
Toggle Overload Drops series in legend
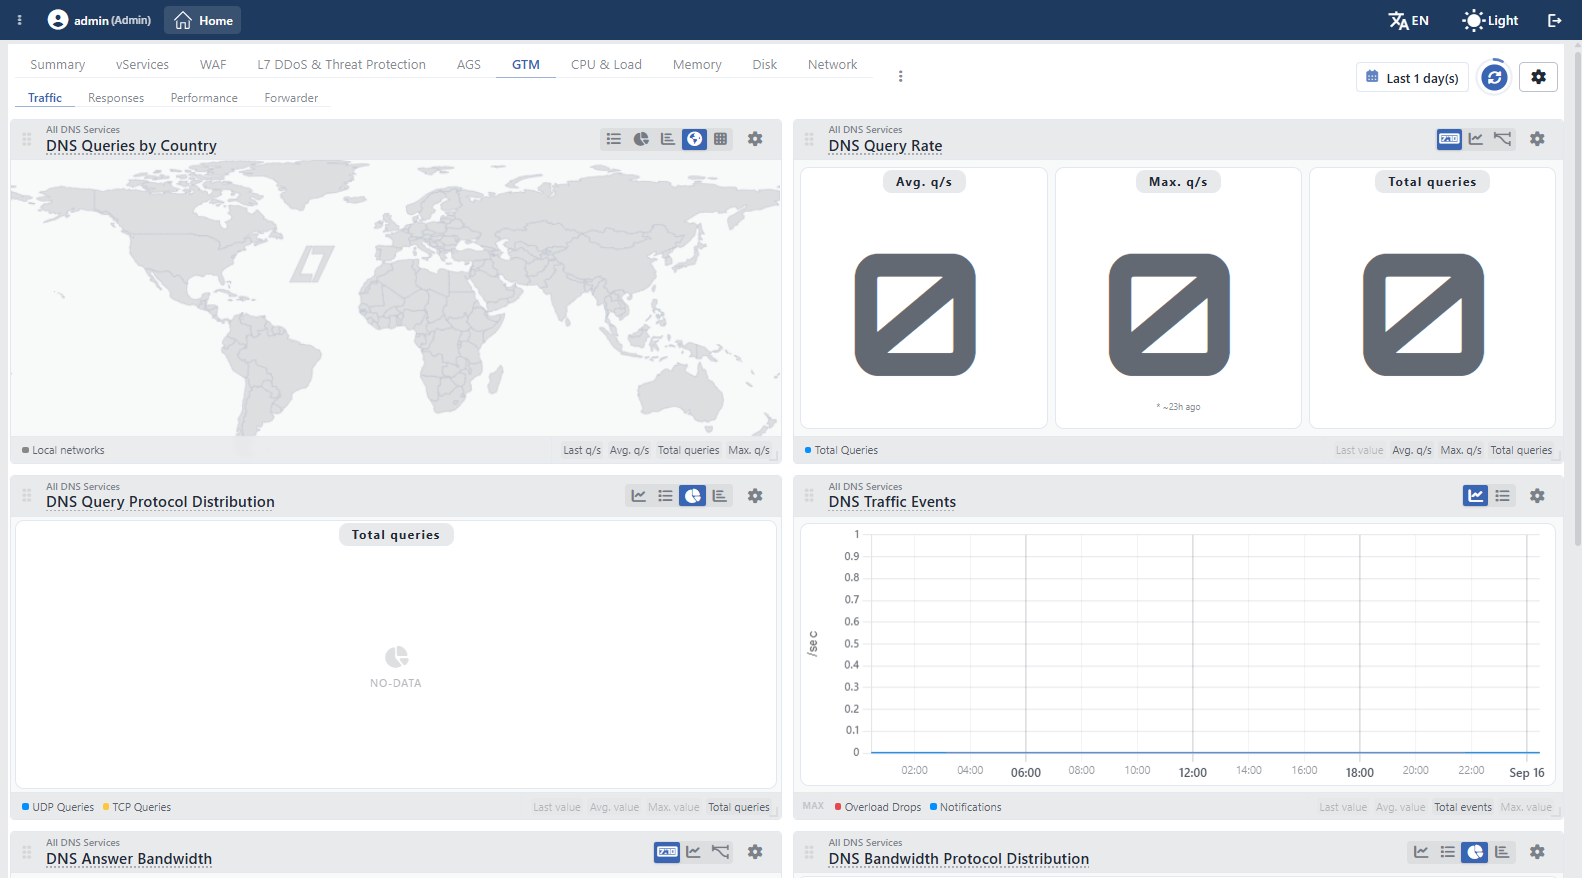click(878, 807)
